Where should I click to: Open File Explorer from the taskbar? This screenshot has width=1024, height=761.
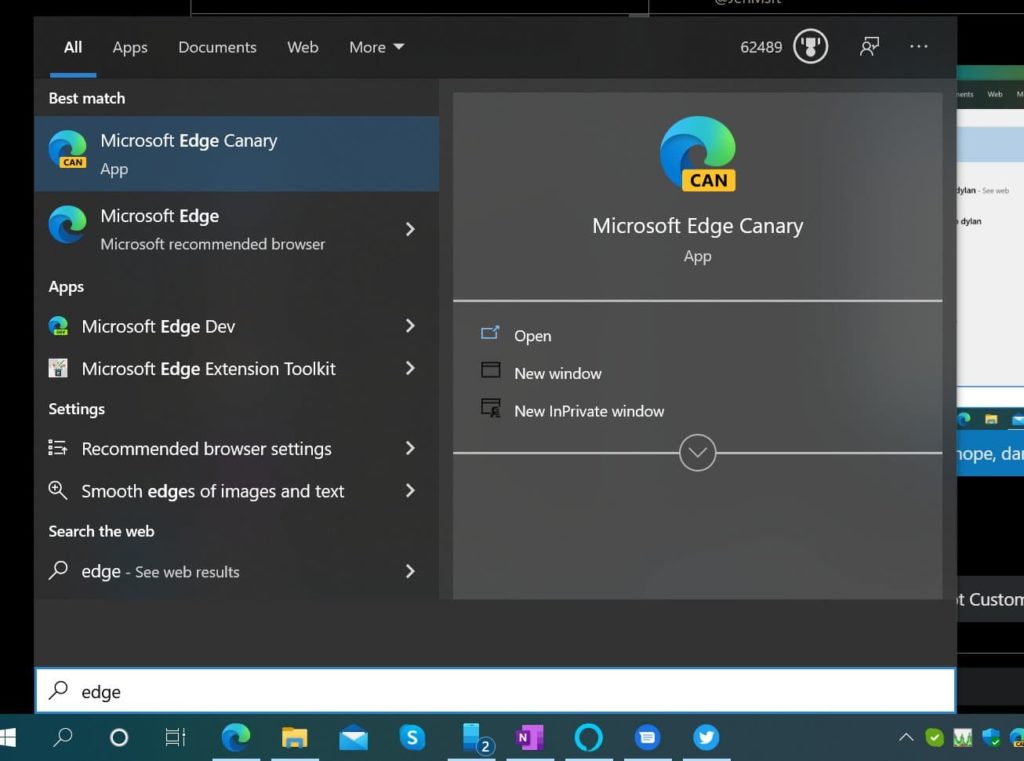coord(294,738)
